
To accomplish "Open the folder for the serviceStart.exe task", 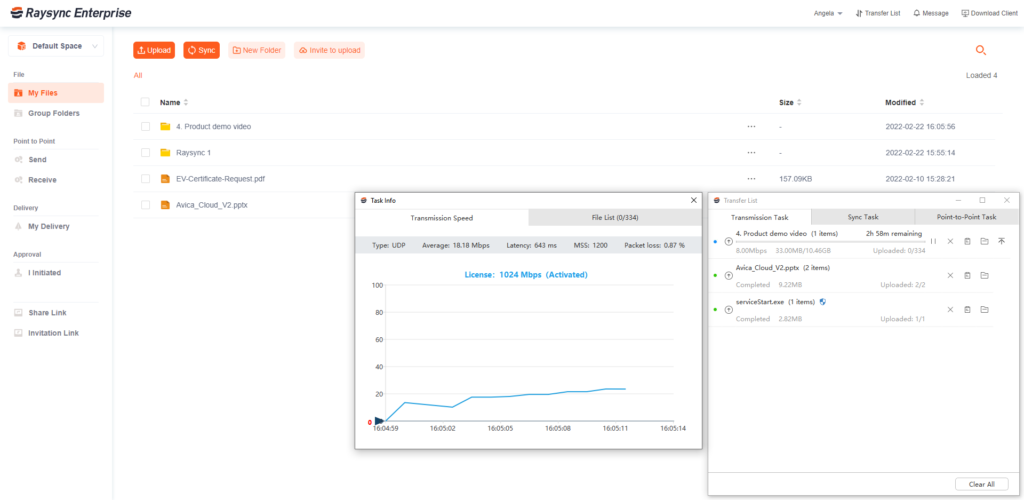I will (984, 309).
